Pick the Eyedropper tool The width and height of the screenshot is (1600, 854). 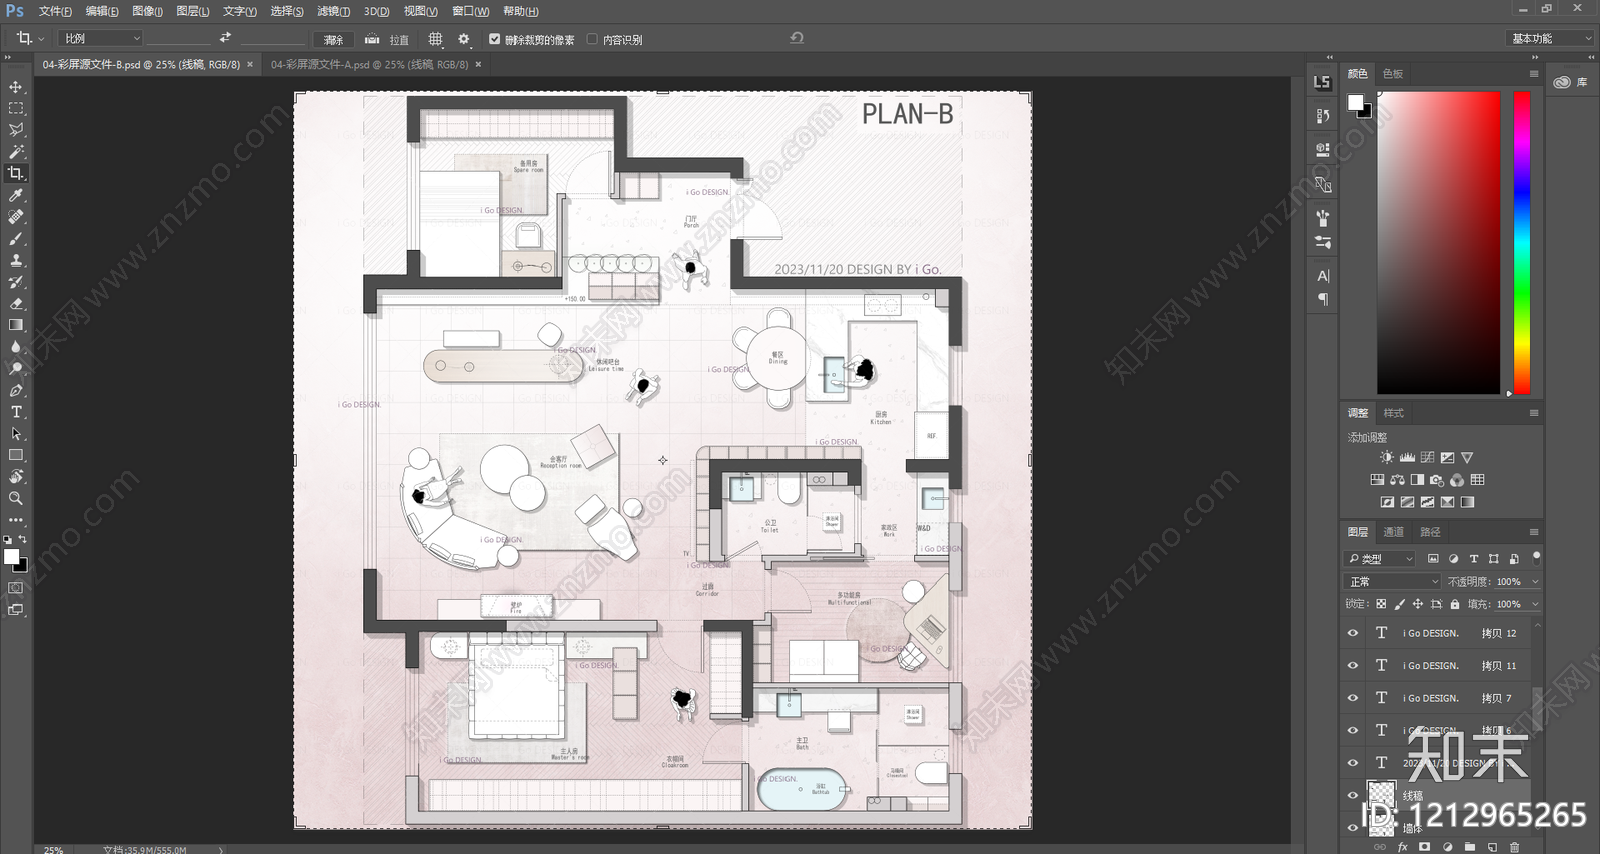(16, 195)
